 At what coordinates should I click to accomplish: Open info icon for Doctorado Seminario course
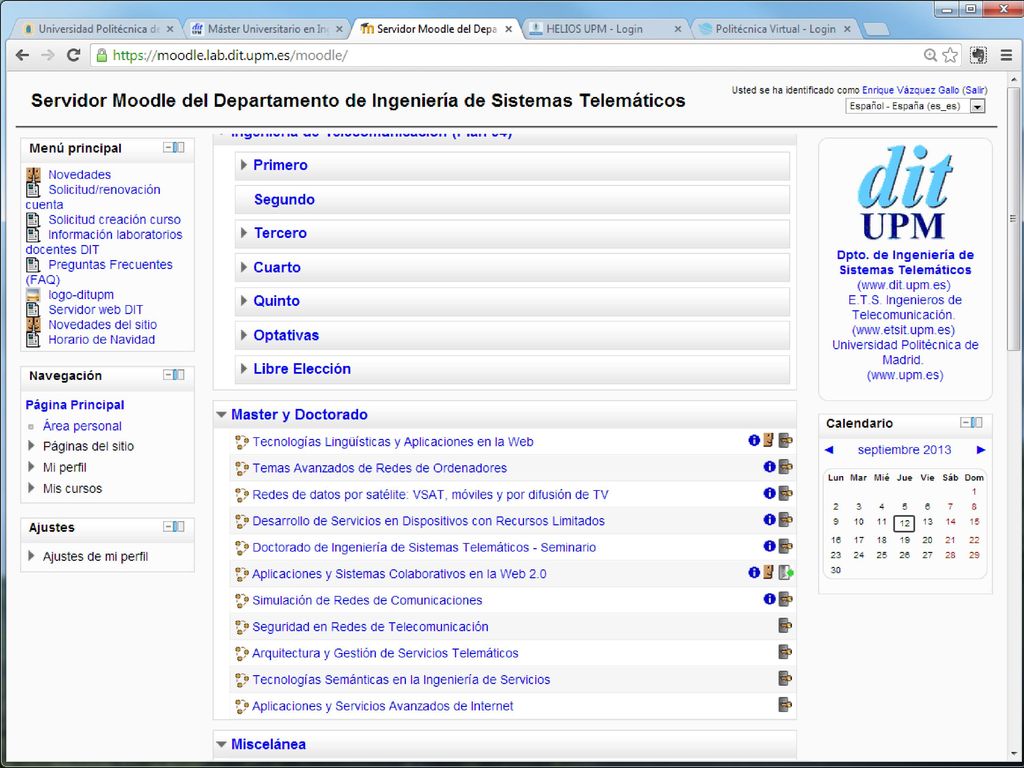pos(769,546)
